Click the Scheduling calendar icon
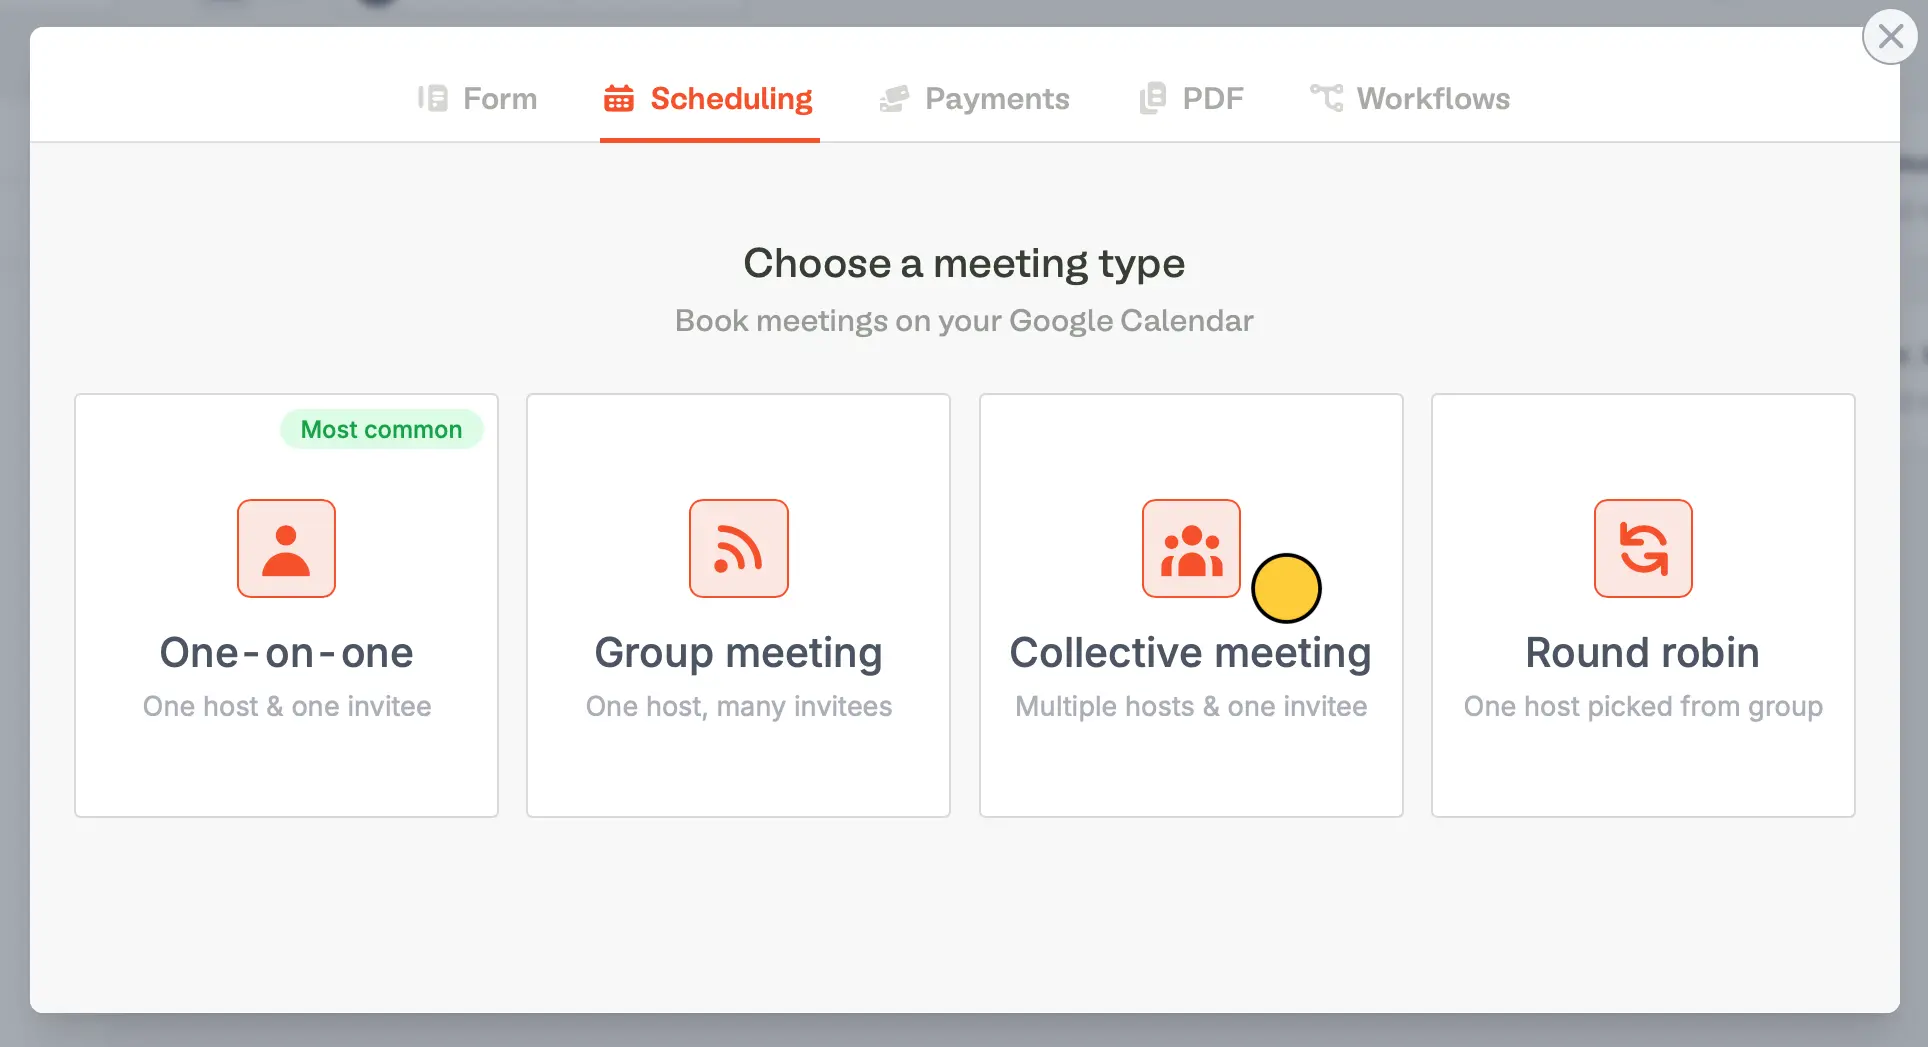This screenshot has height=1047, width=1928. pyautogui.click(x=619, y=98)
